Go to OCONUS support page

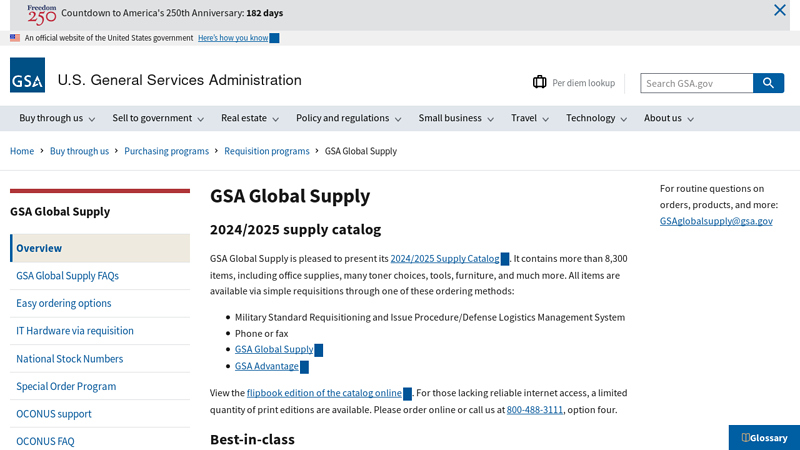(x=100, y=414)
